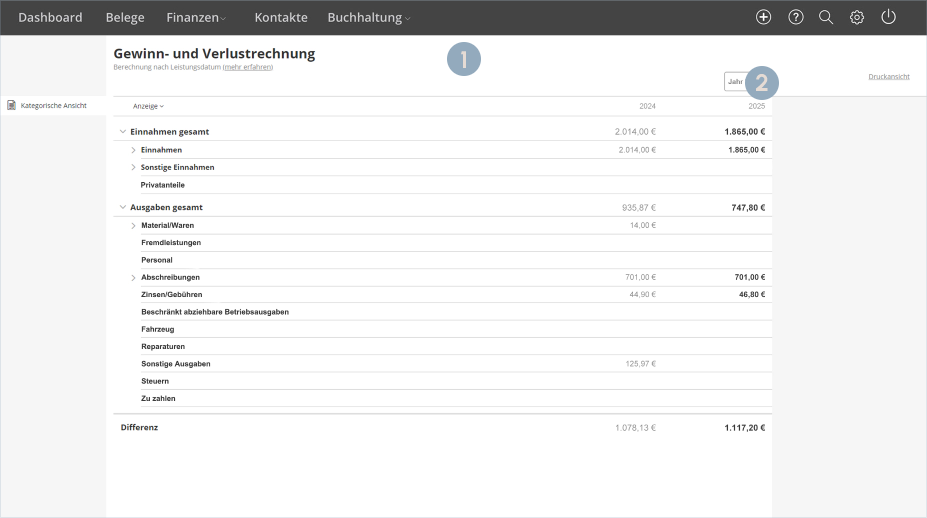
Task: Expand the Abschreibungen row
Action: pyautogui.click(x=133, y=277)
